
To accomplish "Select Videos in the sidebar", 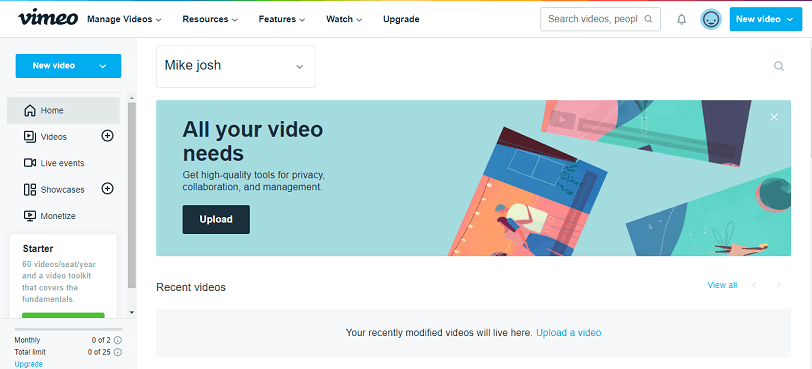I will pyautogui.click(x=54, y=137).
